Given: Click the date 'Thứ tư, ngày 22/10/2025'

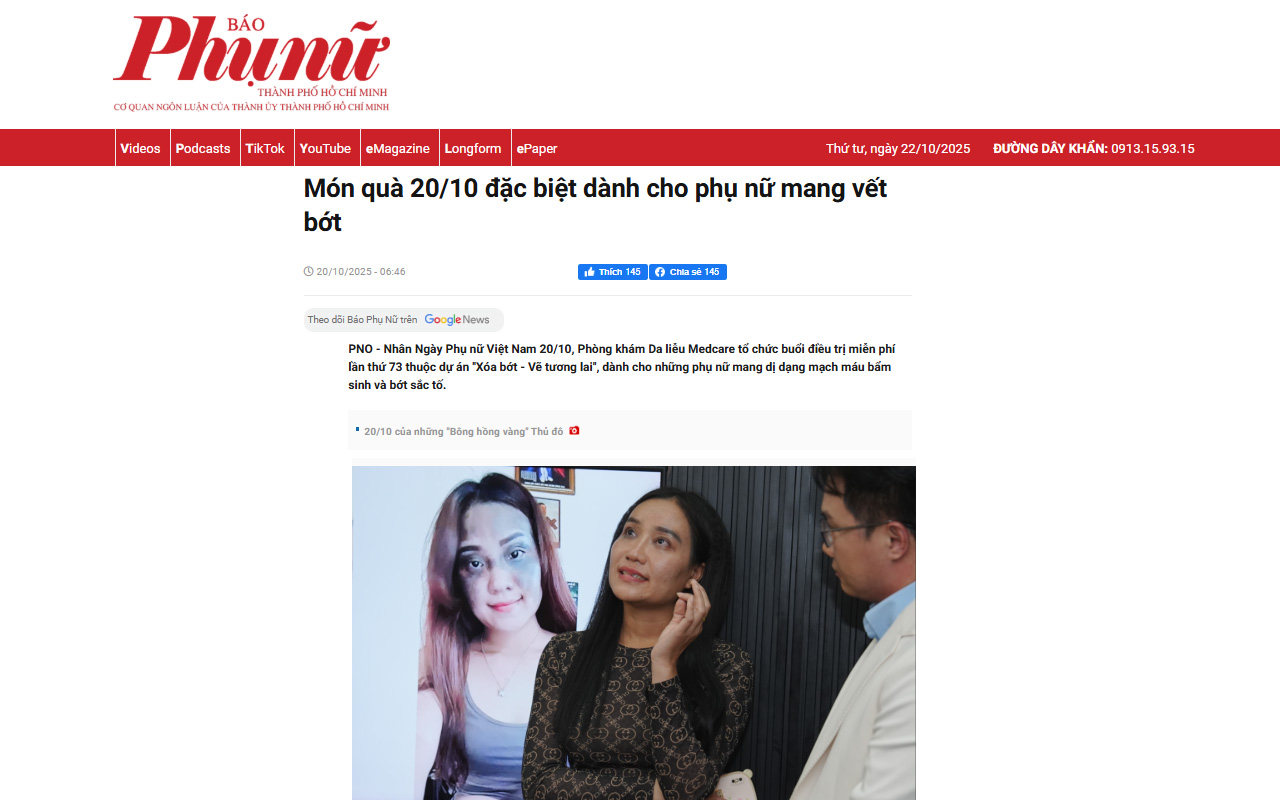Looking at the screenshot, I should click(898, 149).
